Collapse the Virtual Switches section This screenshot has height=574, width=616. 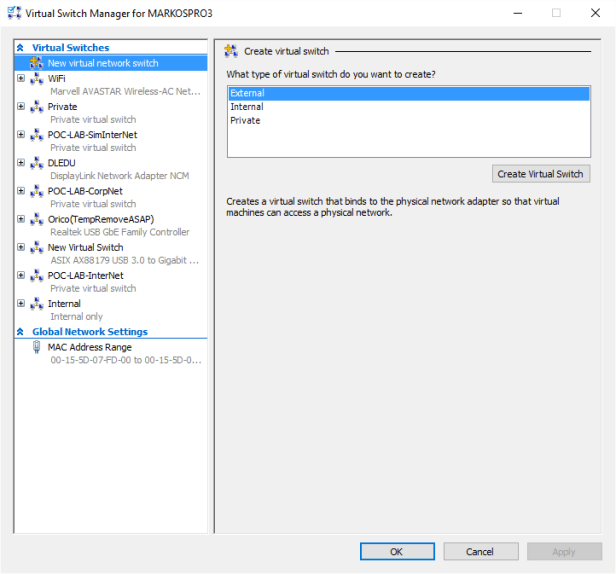[x=21, y=48]
